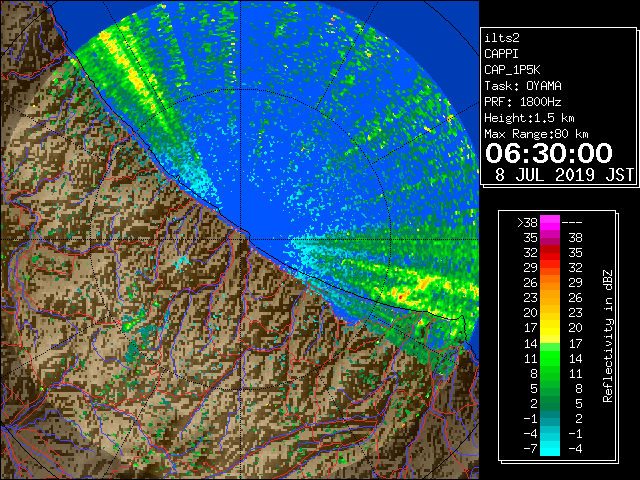Image resolution: width=640 pixels, height=480 pixels.
Task: Click the 'Max Range:80 km' line
Action: tap(536, 134)
